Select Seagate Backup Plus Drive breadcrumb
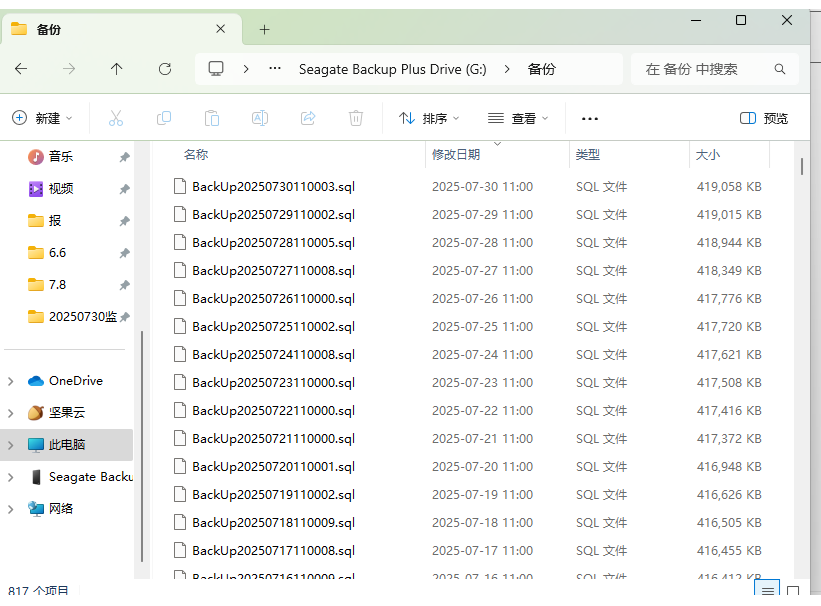The height and width of the screenshot is (606, 821). (392, 69)
